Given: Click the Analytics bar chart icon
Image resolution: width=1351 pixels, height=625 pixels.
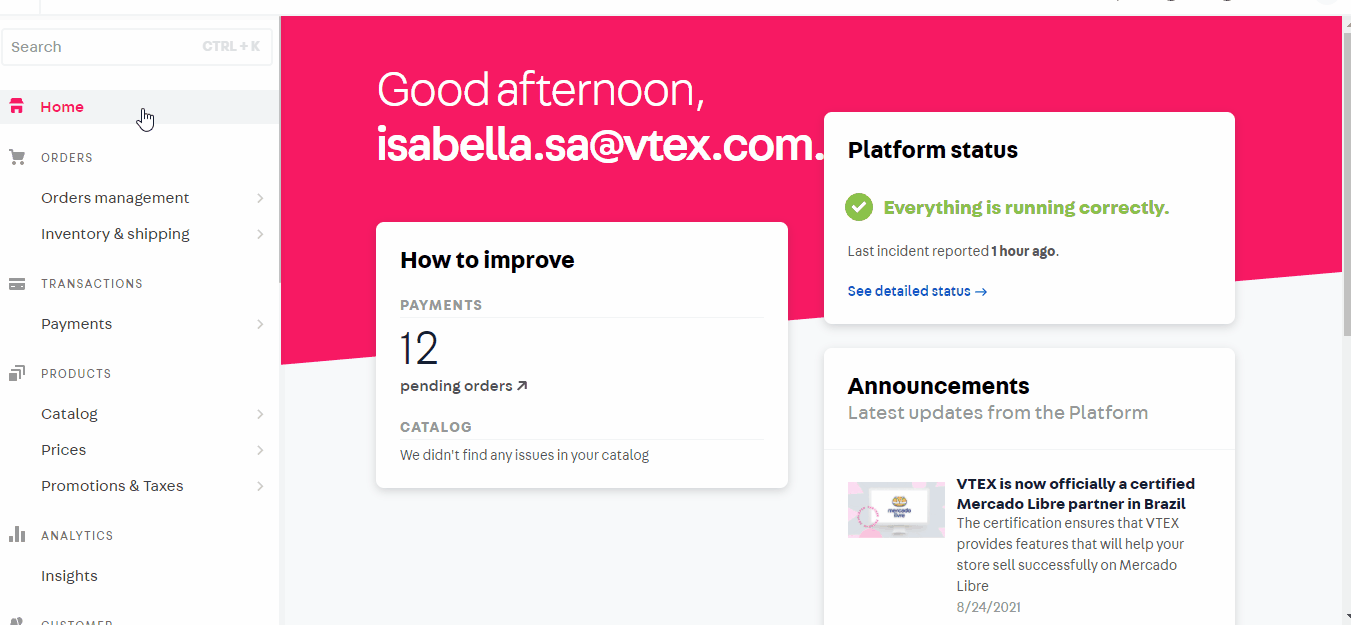Looking at the screenshot, I should [x=16, y=535].
